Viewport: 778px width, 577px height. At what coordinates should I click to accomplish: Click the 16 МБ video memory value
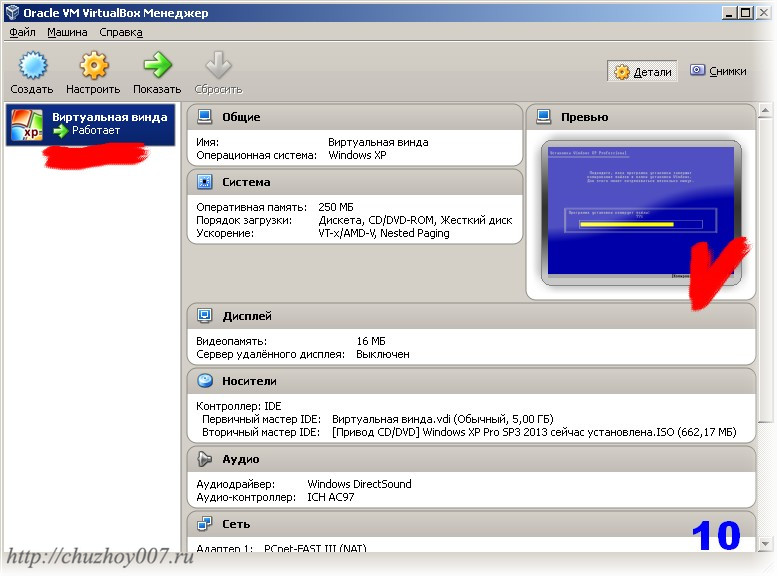(371, 341)
